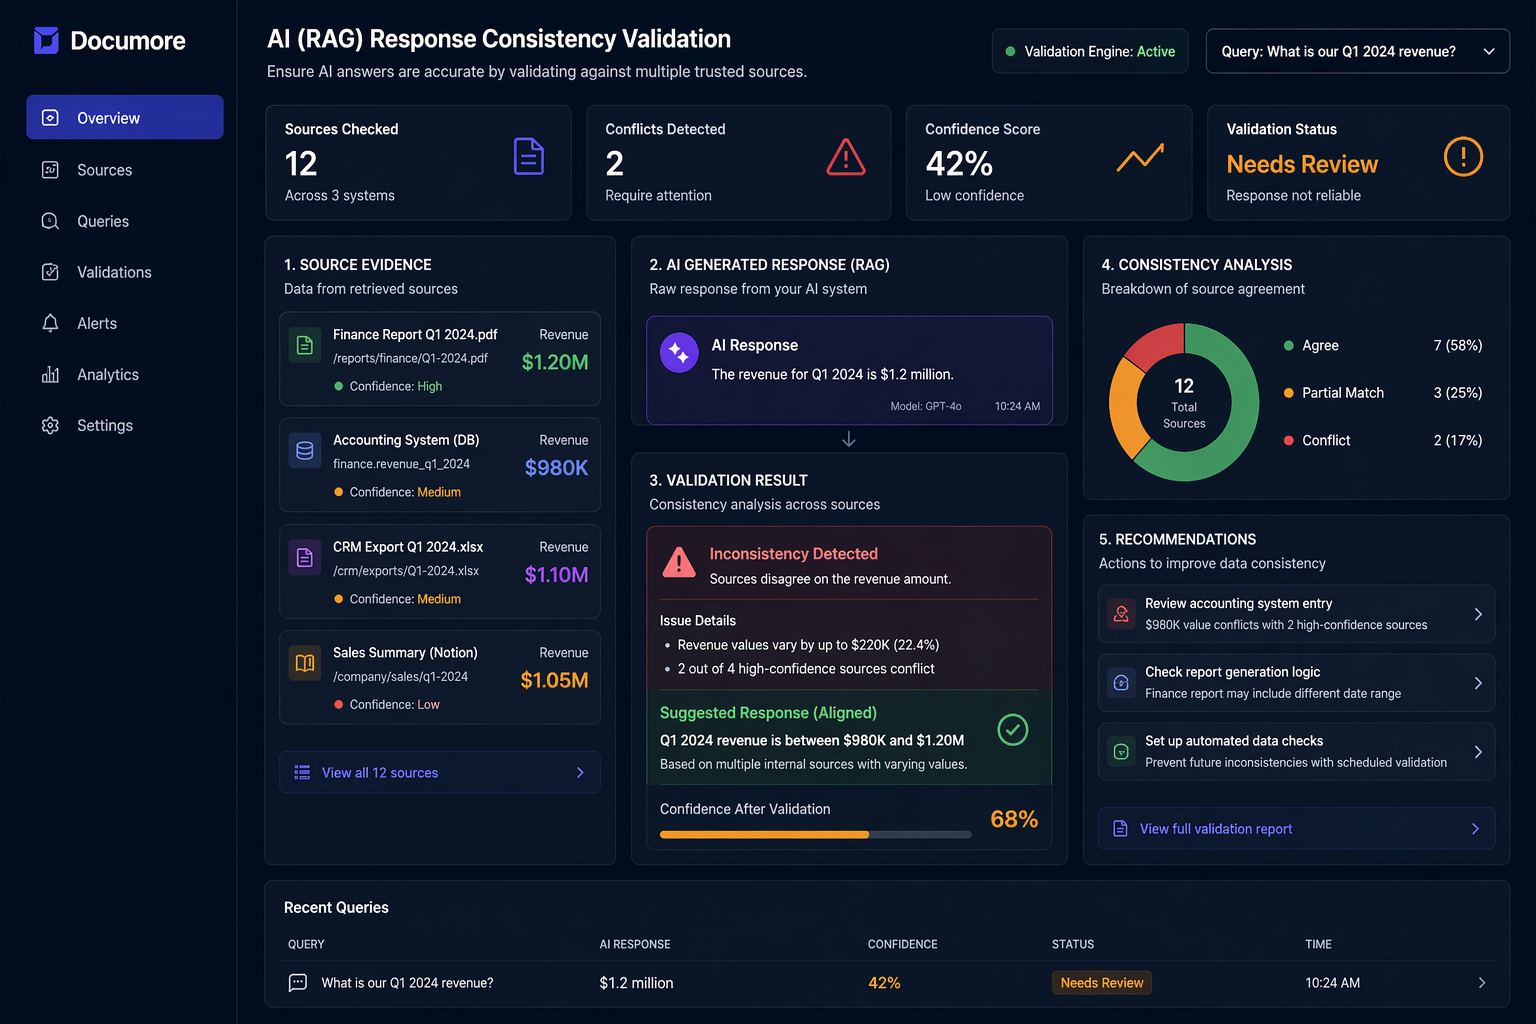The image size is (1536, 1024).
Task: Open View full validation report link
Action: [1296, 828]
